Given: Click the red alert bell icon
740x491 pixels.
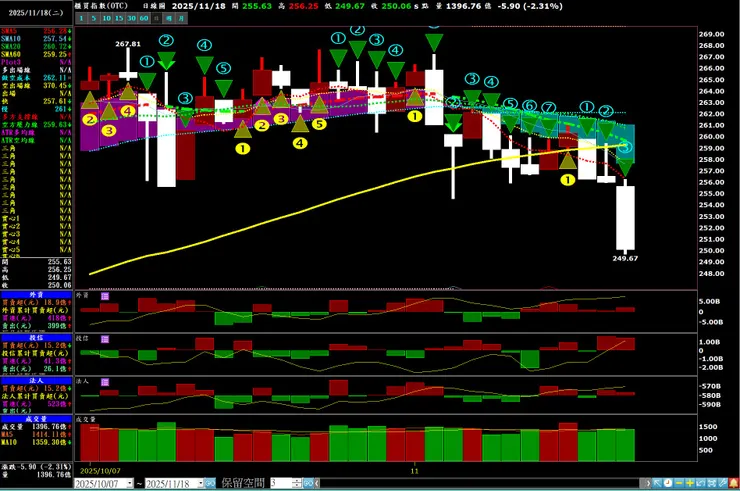Looking at the screenshot, I should pos(733,483).
